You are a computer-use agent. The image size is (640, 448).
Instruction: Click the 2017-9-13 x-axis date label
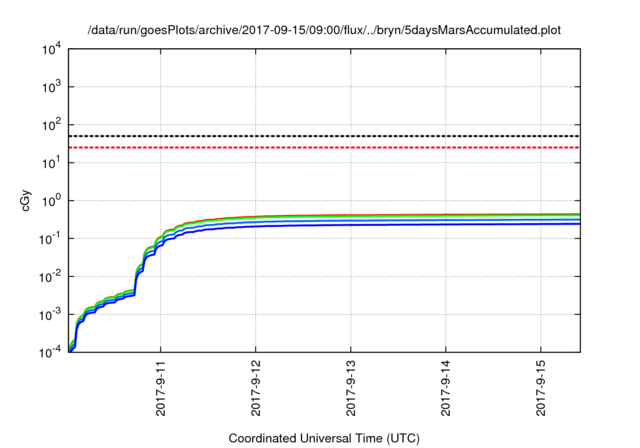[x=351, y=388]
